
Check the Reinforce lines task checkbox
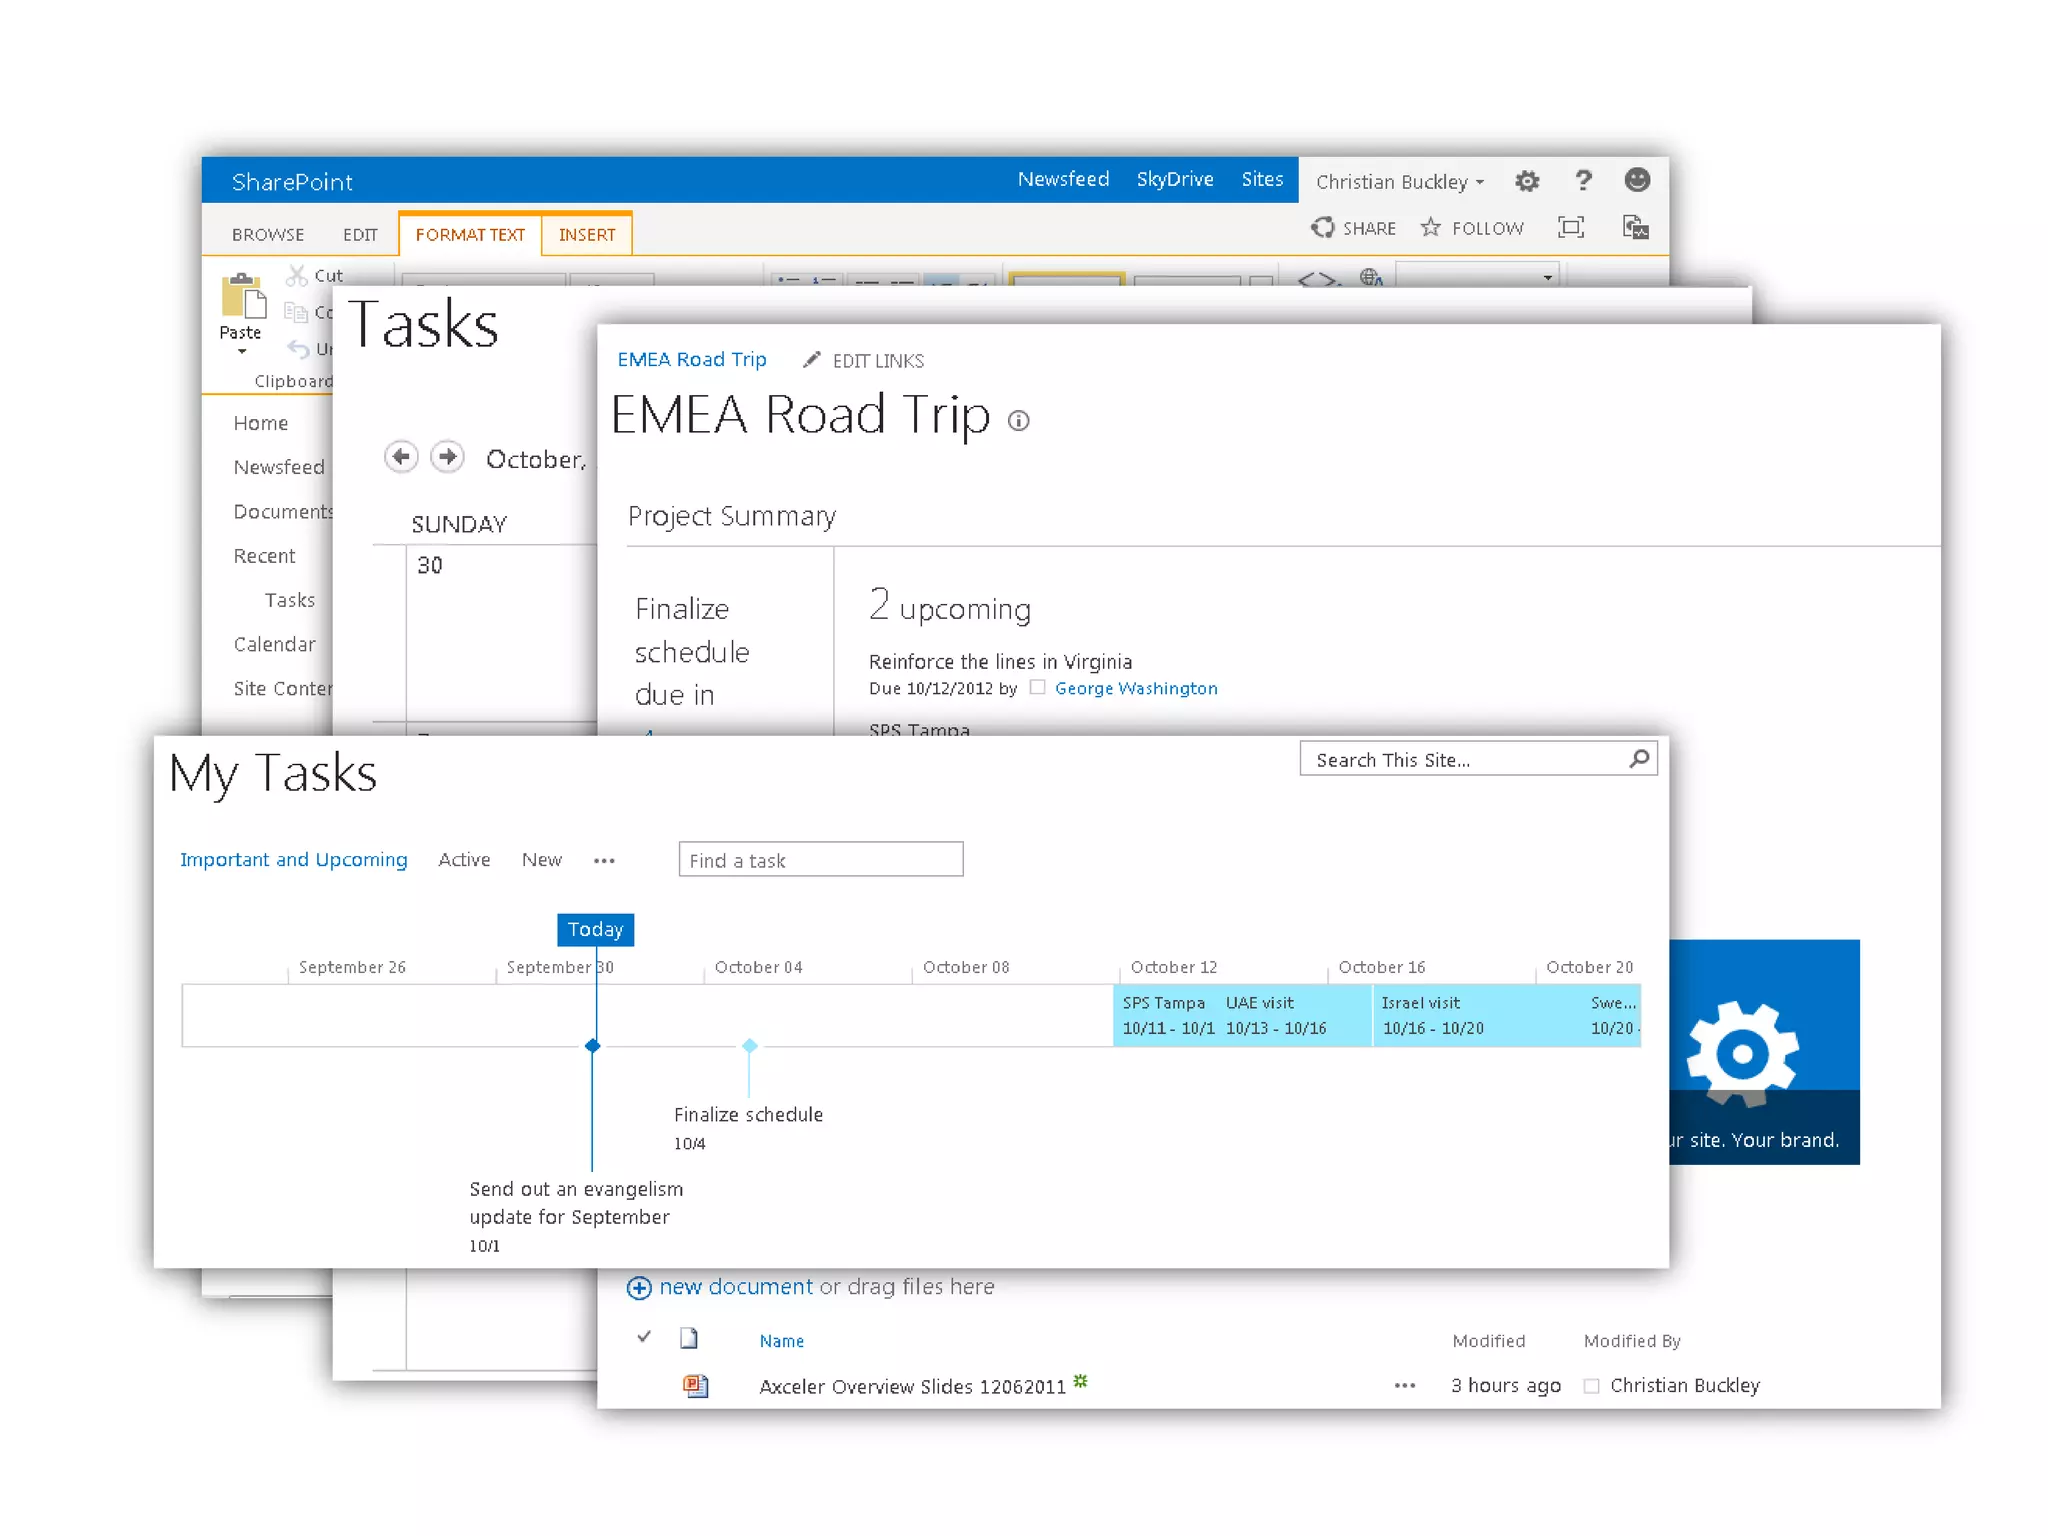point(1037,688)
